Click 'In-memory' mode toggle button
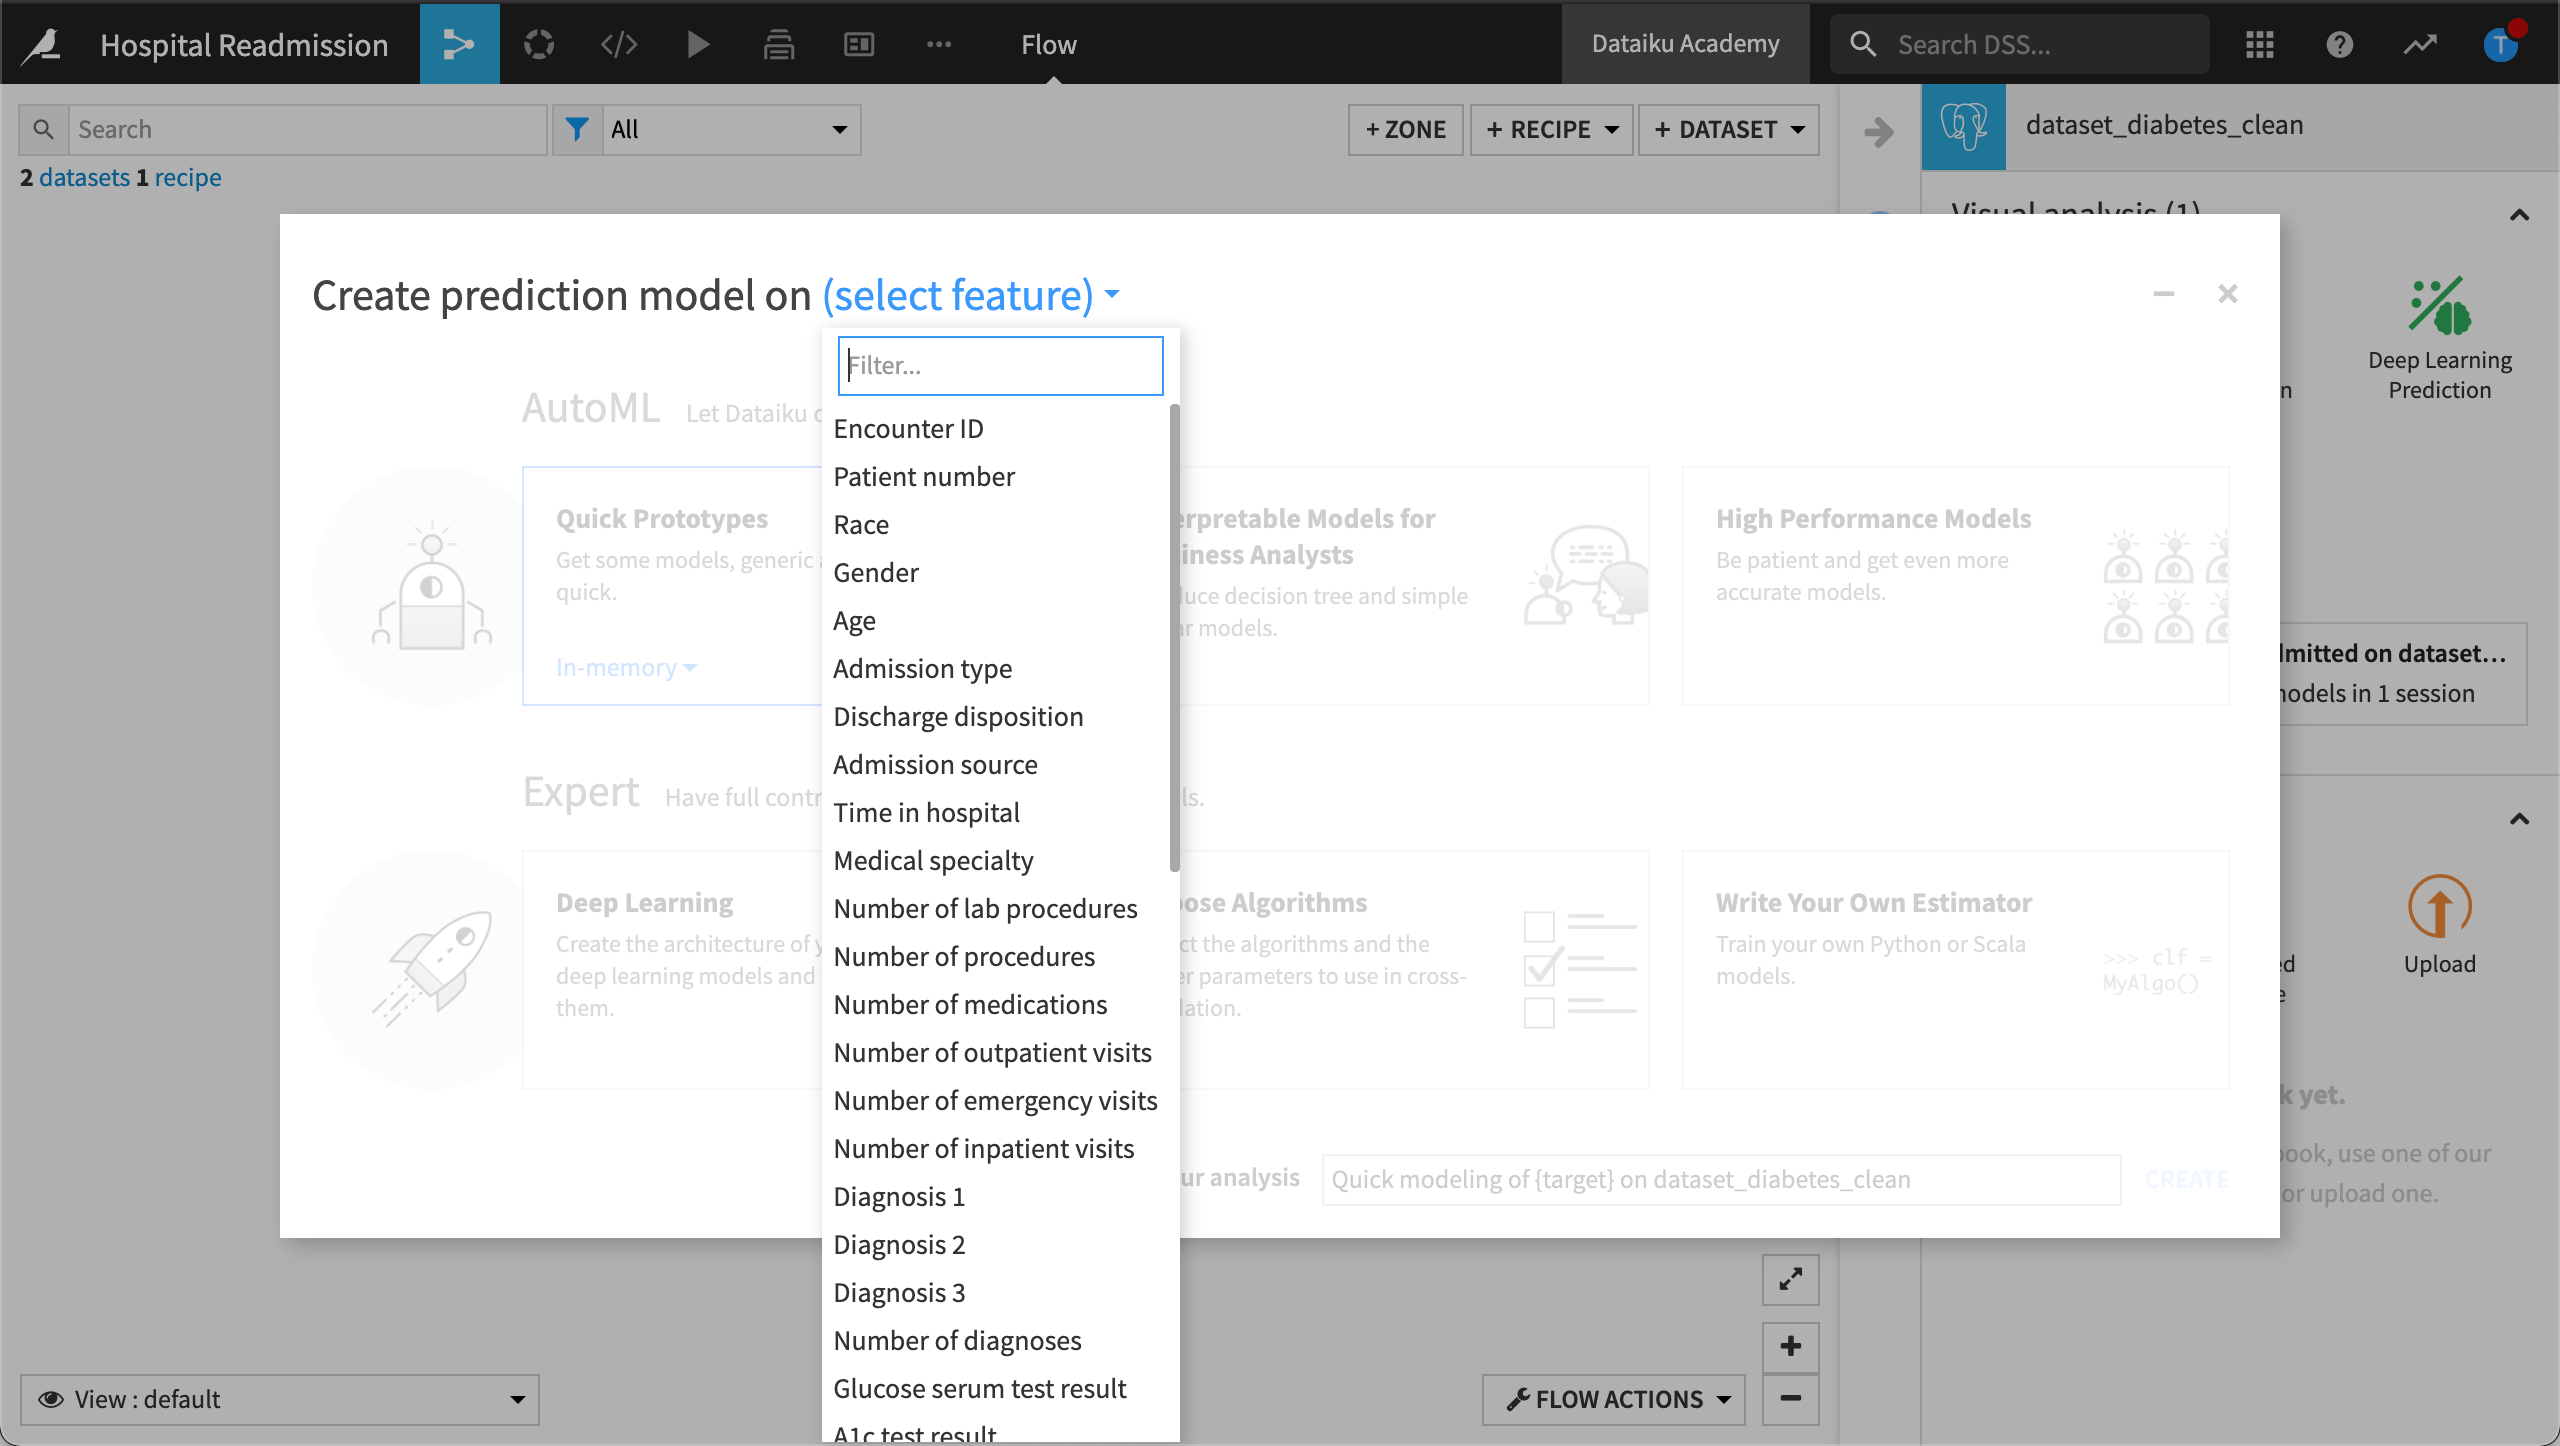Viewport: 2560px width, 1446px height. pyautogui.click(x=626, y=665)
